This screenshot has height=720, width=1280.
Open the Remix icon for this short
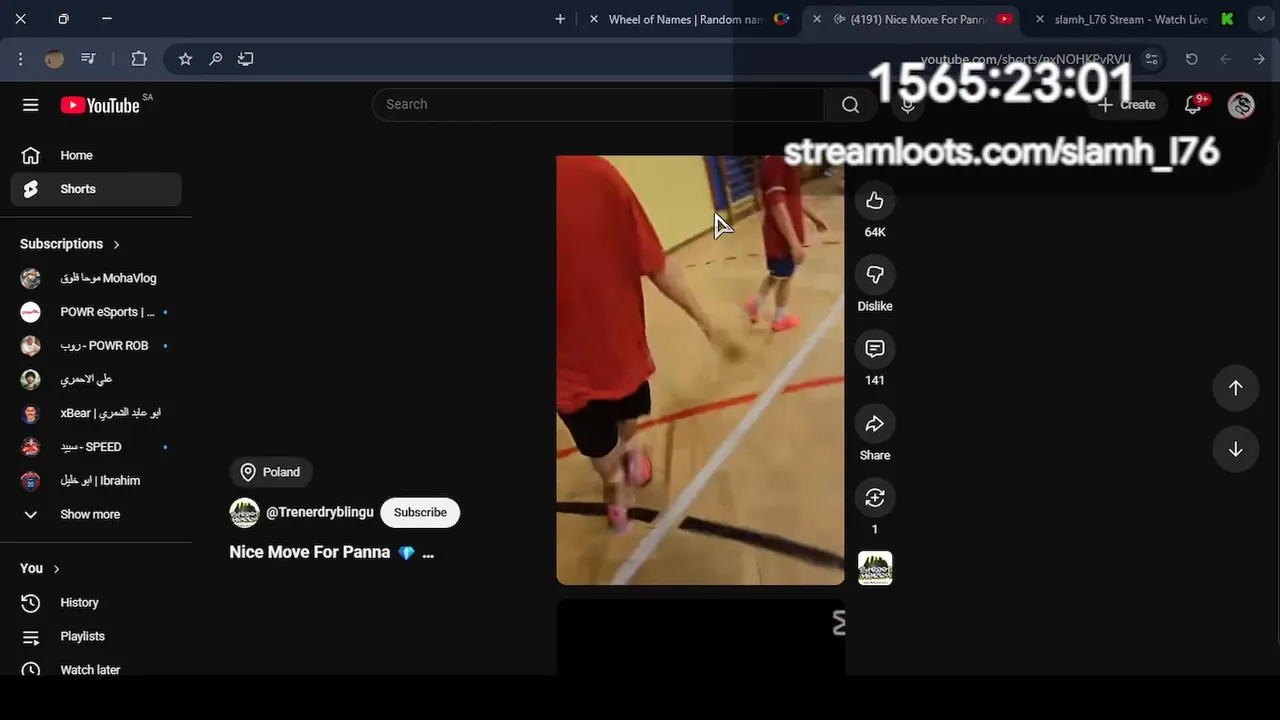click(x=875, y=498)
